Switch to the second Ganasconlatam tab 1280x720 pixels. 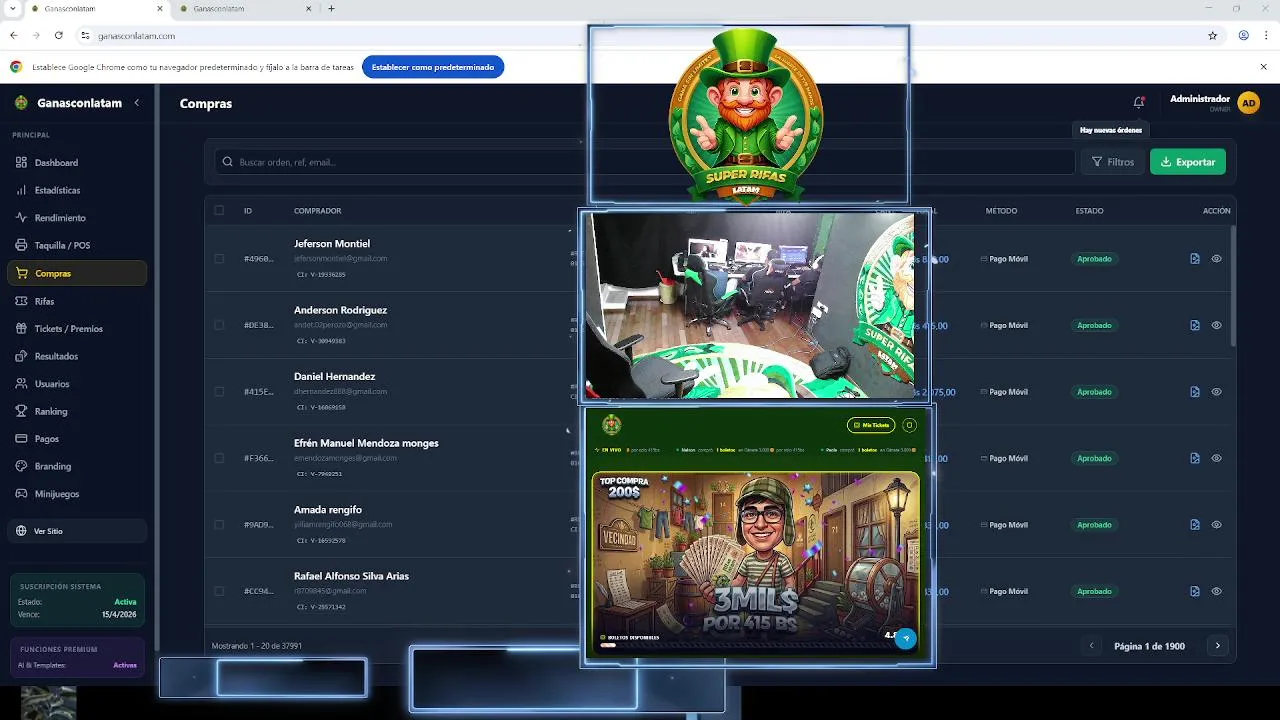coord(246,9)
